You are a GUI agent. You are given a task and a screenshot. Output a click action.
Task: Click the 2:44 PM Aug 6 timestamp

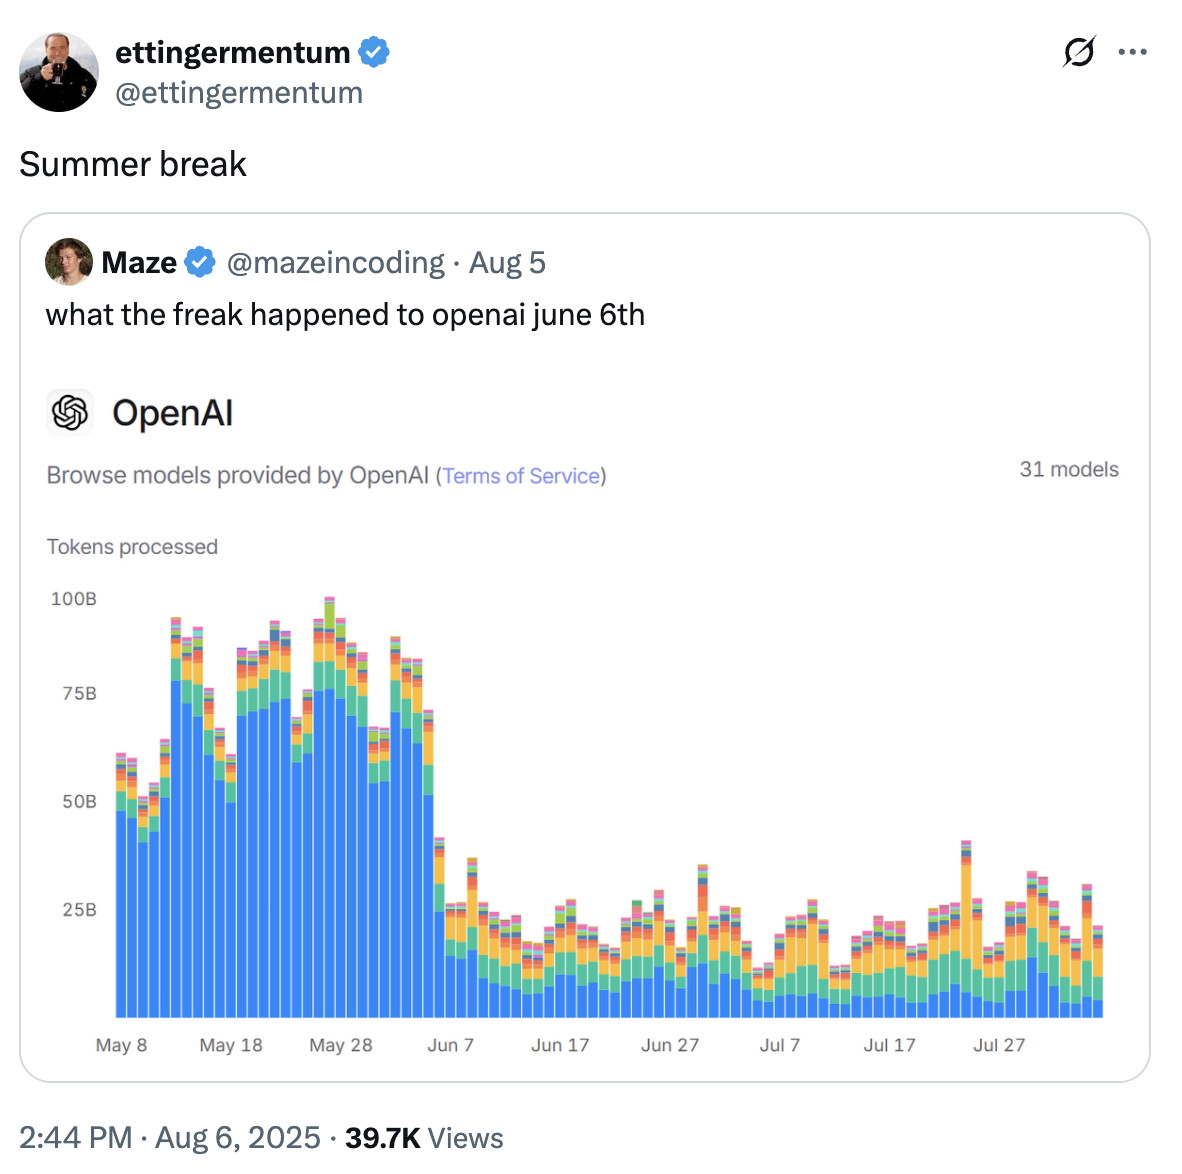pyautogui.click(x=169, y=1138)
